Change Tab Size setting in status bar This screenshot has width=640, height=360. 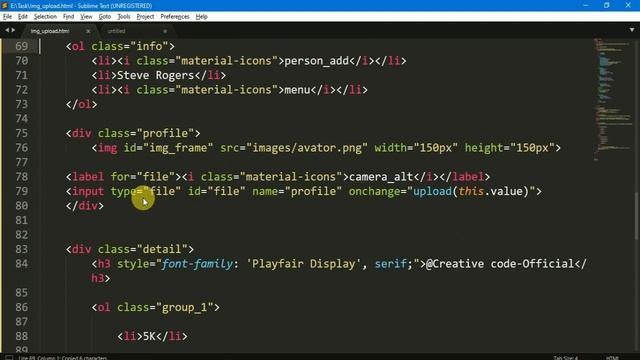pyautogui.click(x=566, y=358)
